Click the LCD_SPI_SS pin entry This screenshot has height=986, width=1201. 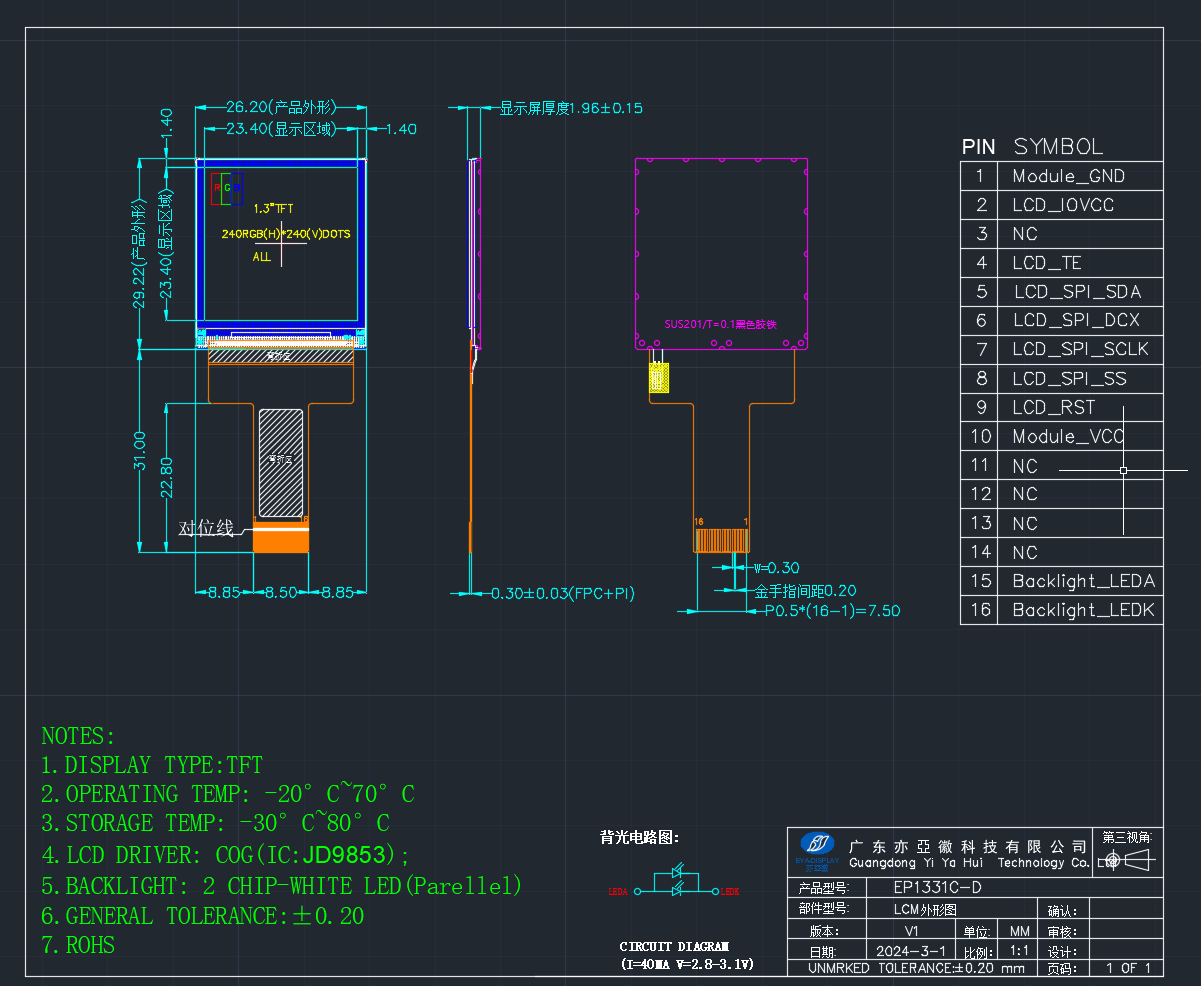click(1069, 378)
